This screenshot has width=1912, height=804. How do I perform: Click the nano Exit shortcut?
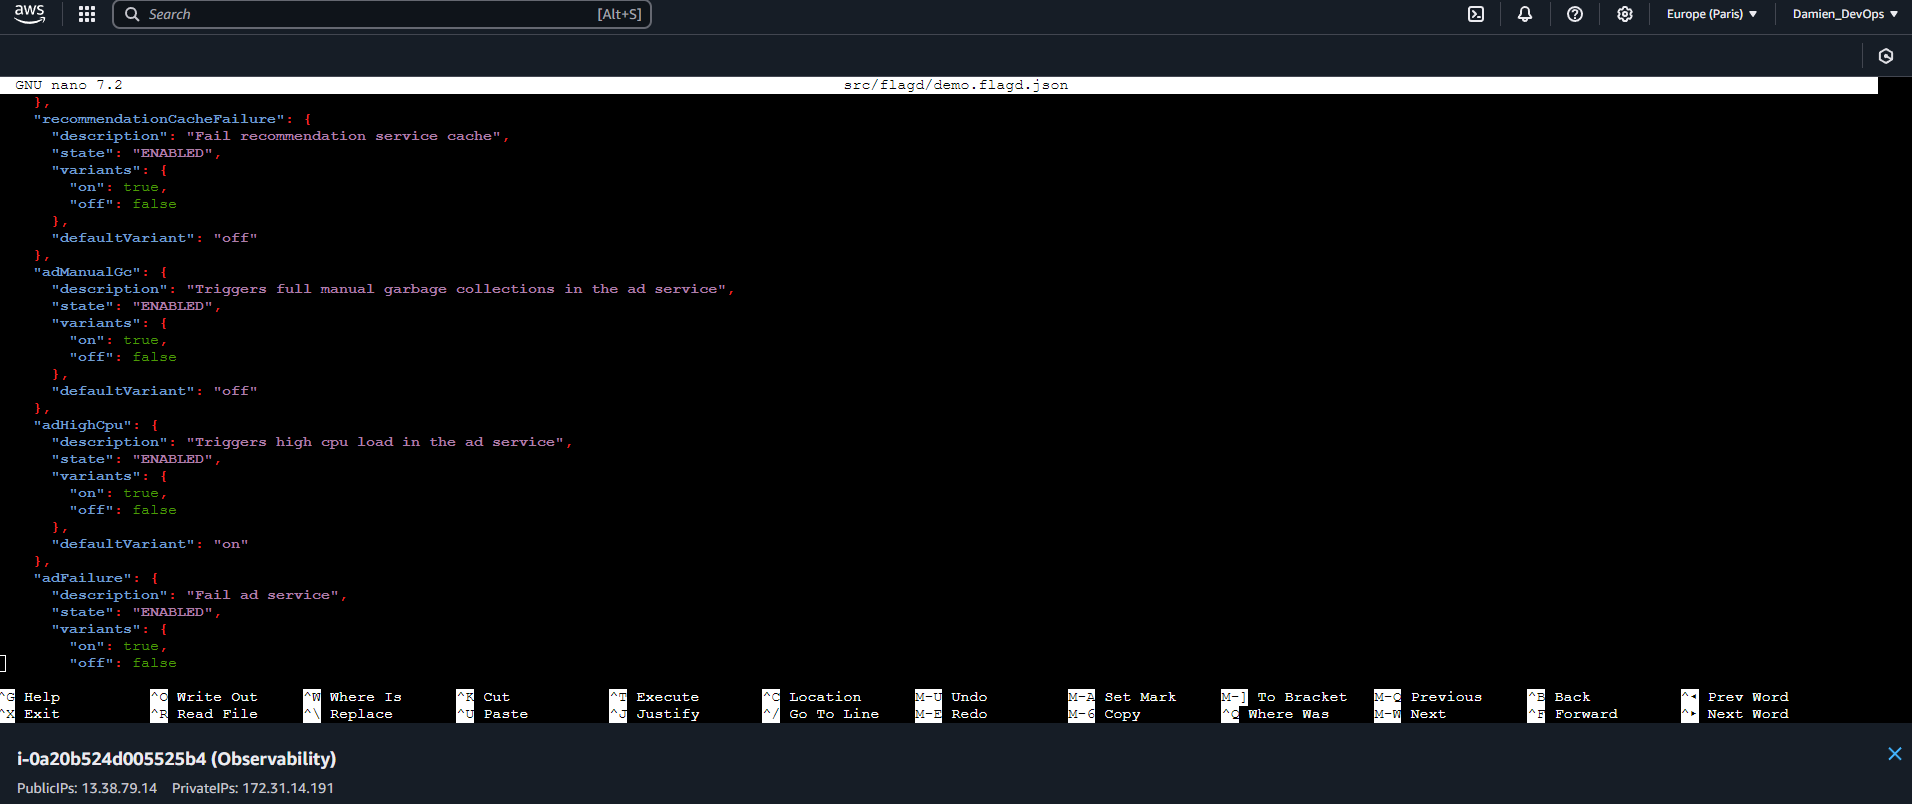coord(31,714)
